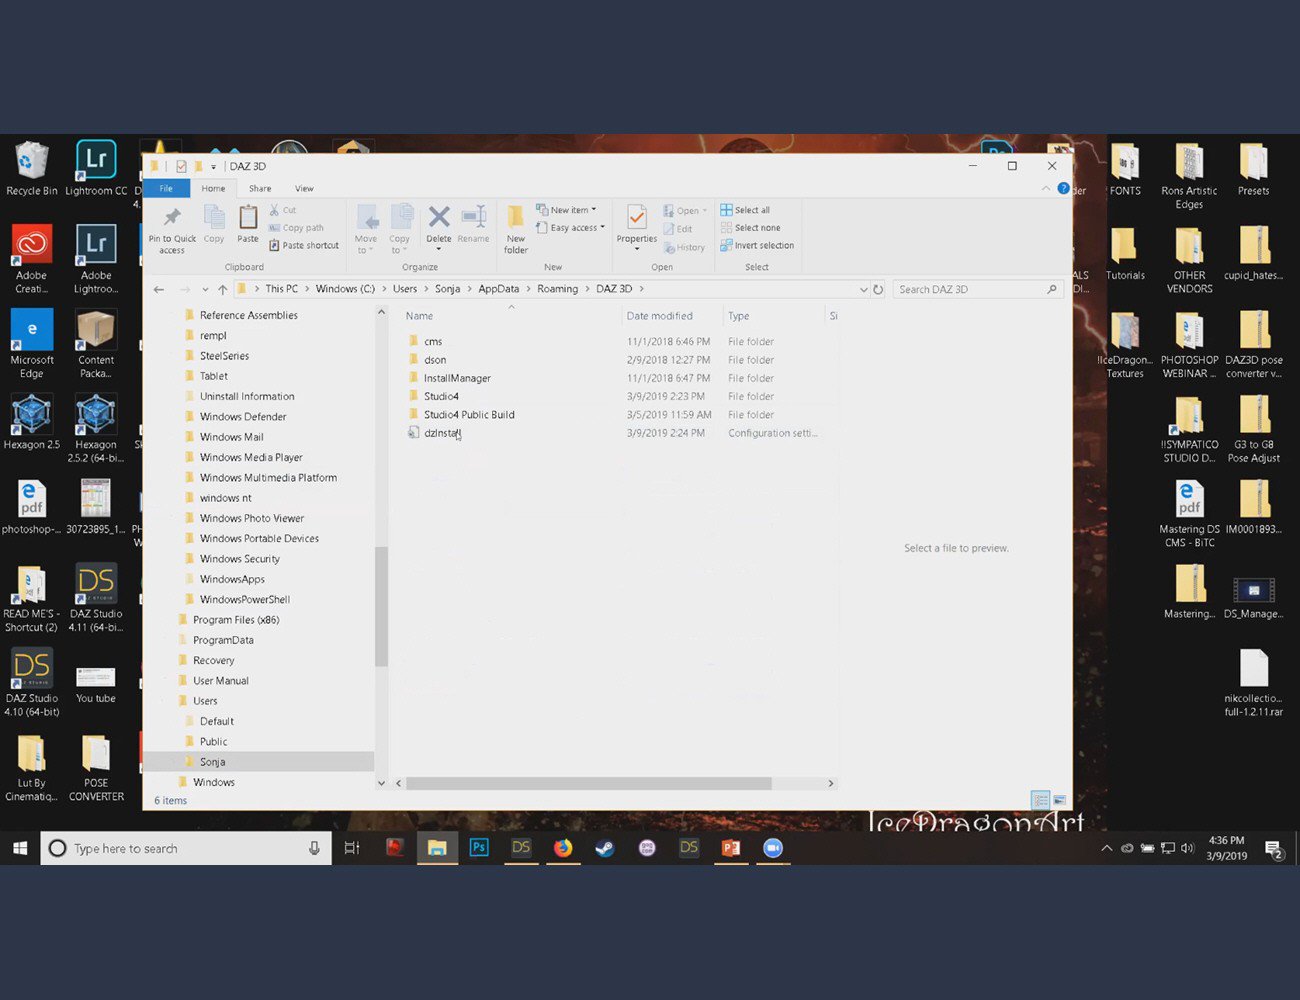Image resolution: width=1300 pixels, height=1000 pixels.
Task: Toggle the title bar checkmark quick access button
Action: [x=181, y=166]
